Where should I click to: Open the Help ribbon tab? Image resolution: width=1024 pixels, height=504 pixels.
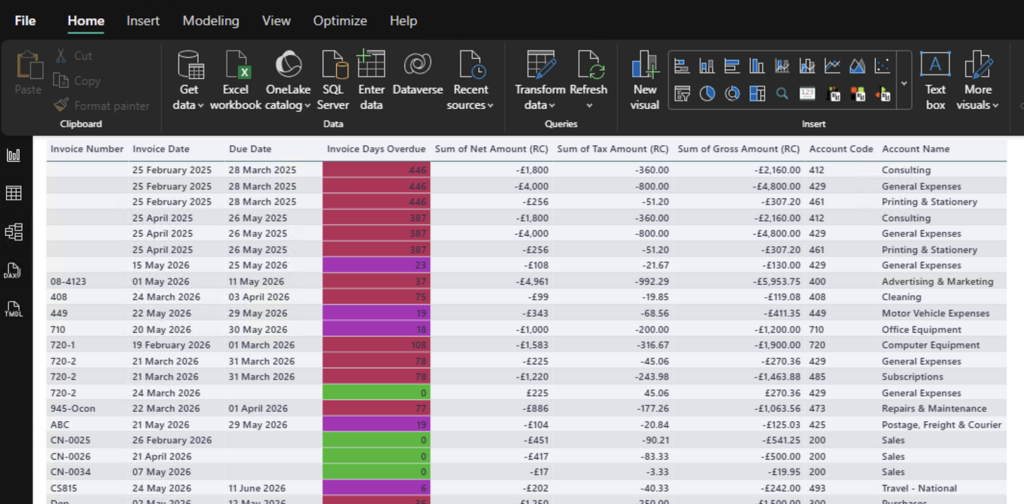click(403, 21)
